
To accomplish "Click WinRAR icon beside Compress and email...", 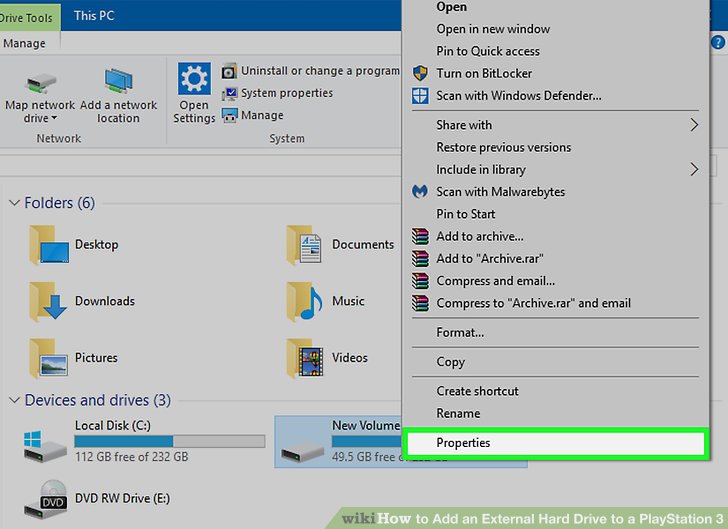I will (x=420, y=281).
